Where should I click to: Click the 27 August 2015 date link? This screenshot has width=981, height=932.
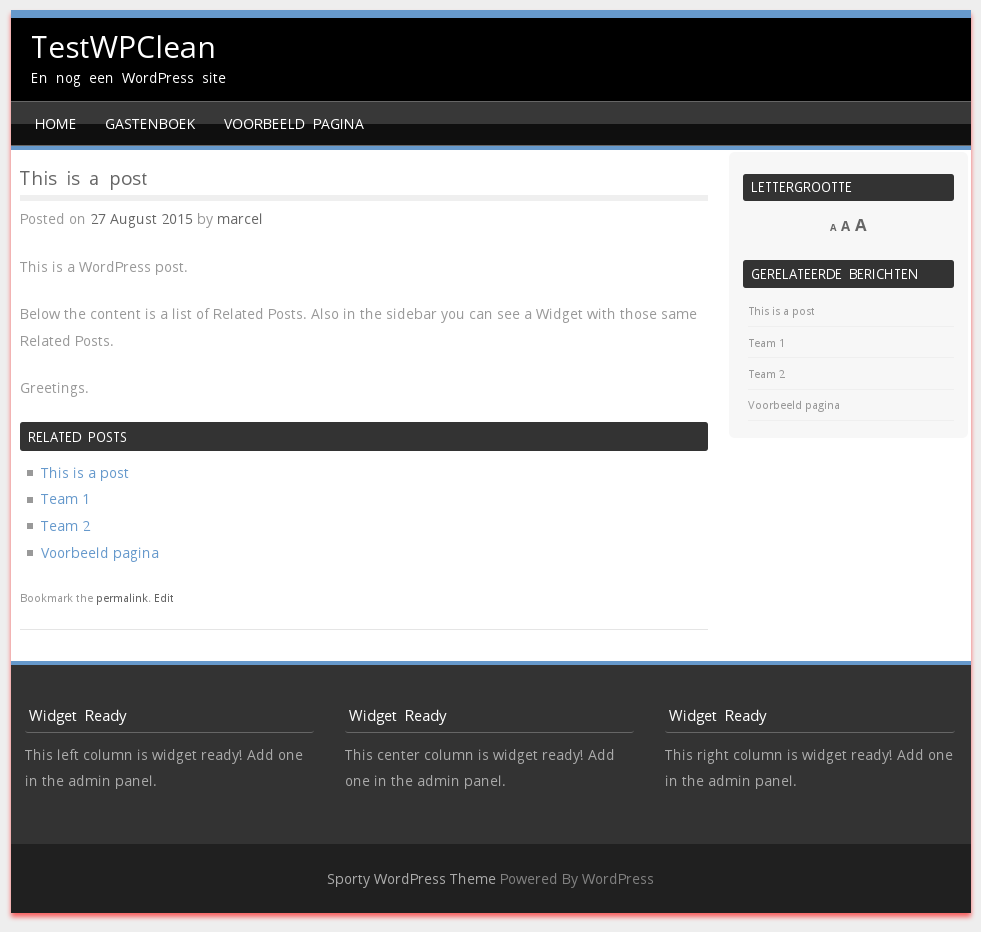[141, 219]
